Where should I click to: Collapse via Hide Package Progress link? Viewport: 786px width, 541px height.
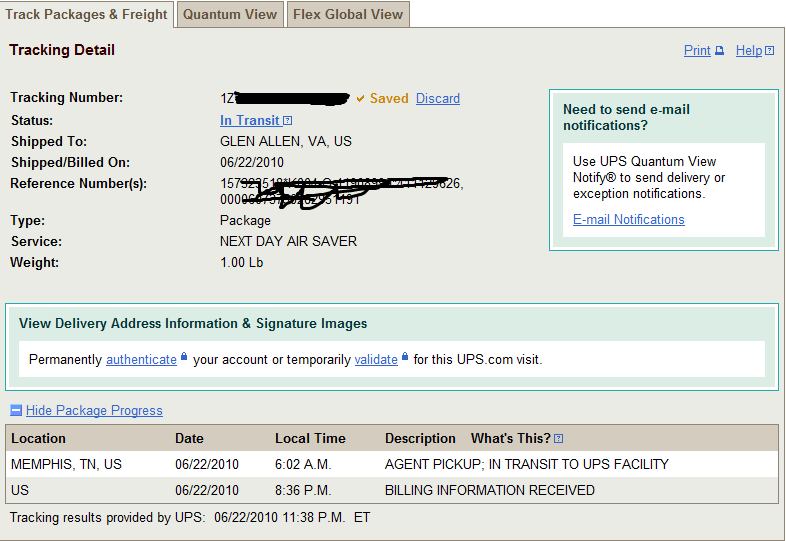(94, 410)
